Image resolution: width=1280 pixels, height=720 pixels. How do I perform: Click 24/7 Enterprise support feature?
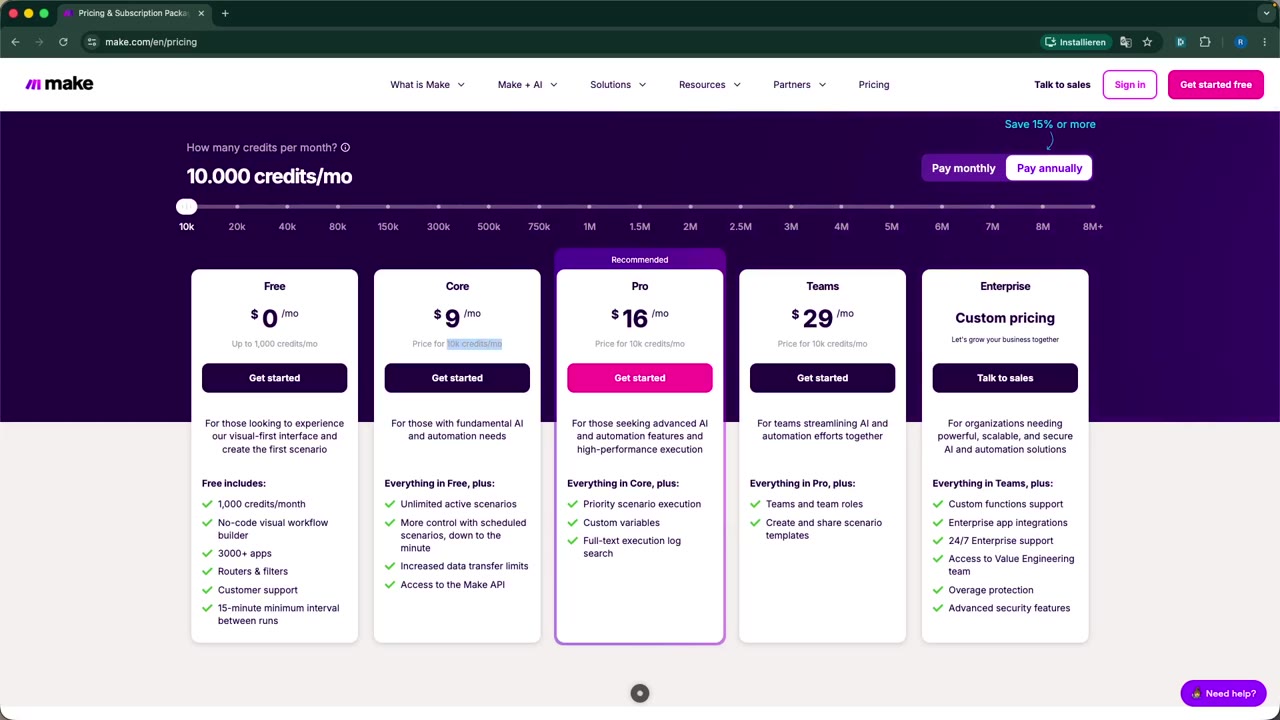tap(1001, 541)
